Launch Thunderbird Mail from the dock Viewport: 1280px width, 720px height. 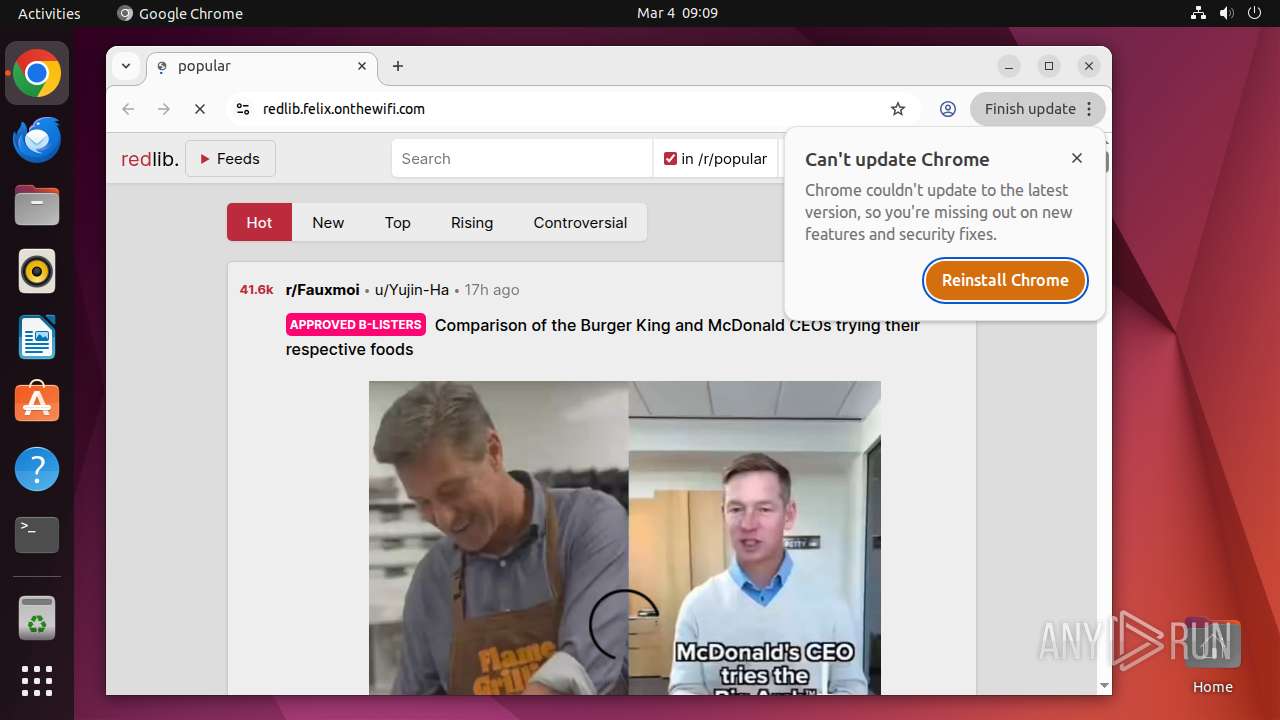(37, 140)
